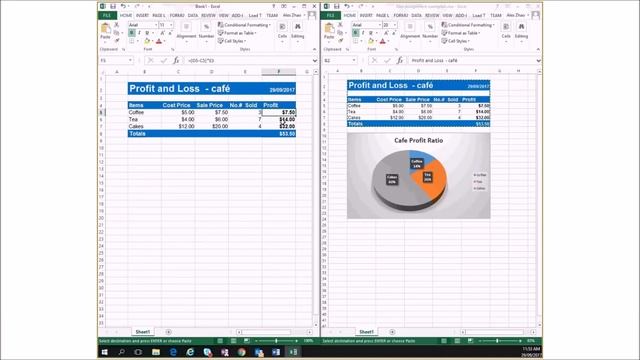
Task: Open Format as Table menu in left window
Action: [x=237, y=33]
